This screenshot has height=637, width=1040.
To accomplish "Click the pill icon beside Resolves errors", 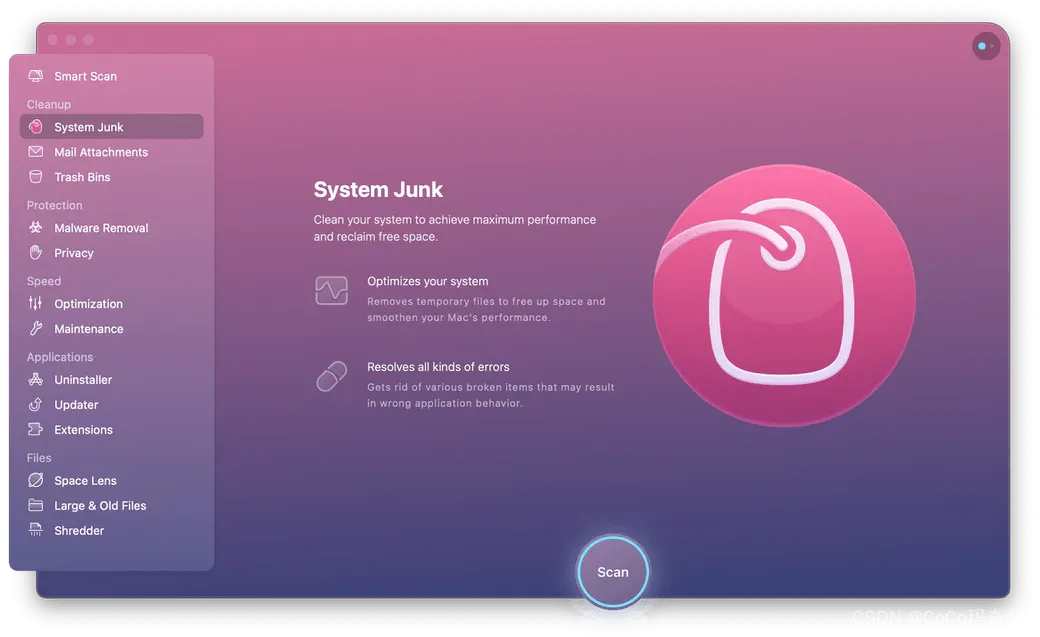I will tap(332, 376).
